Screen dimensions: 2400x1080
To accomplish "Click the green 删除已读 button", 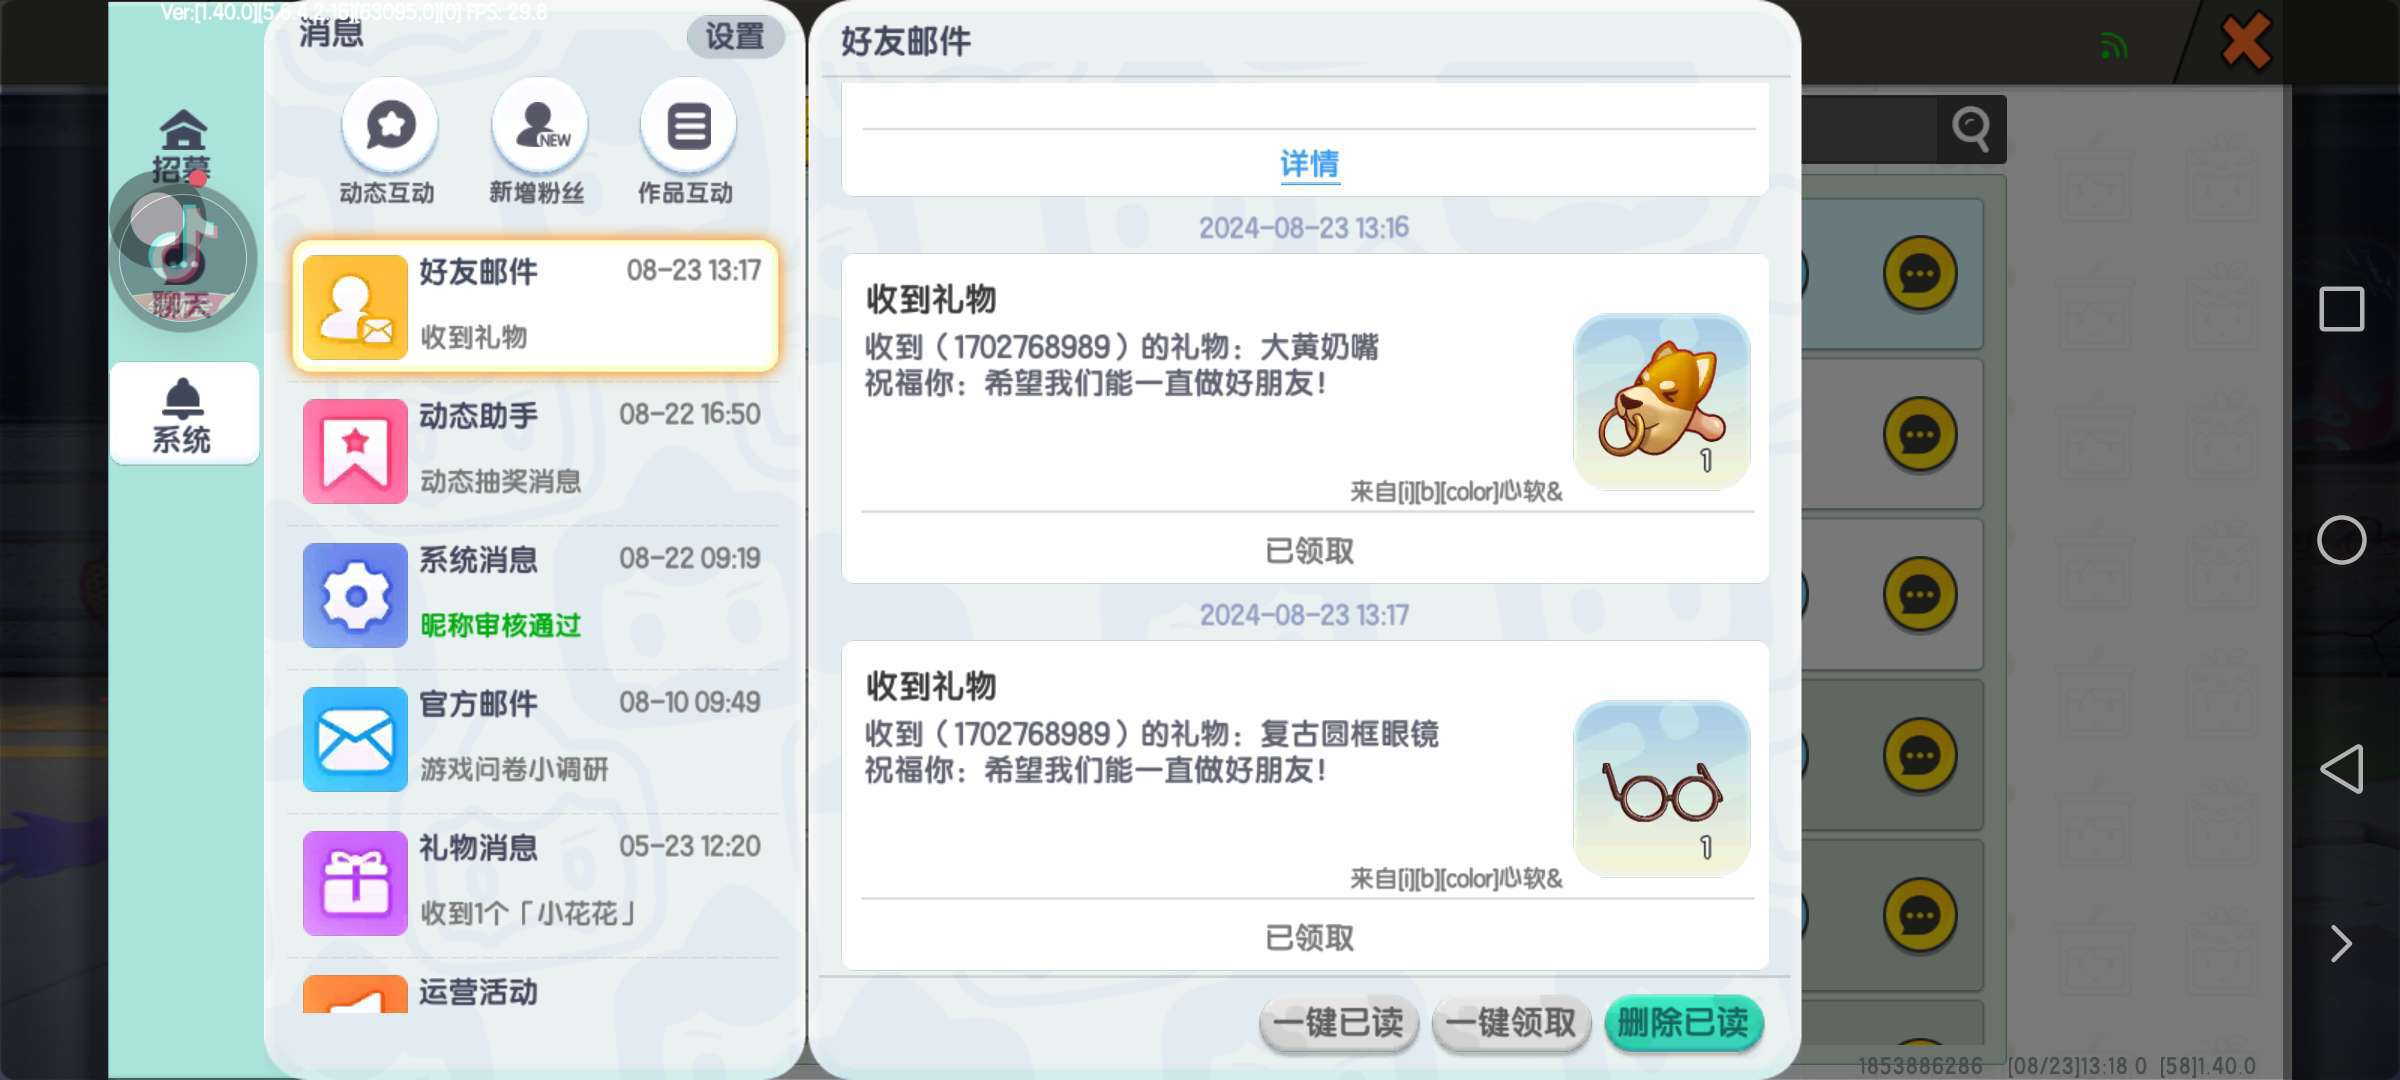I will pos(1683,1023).
